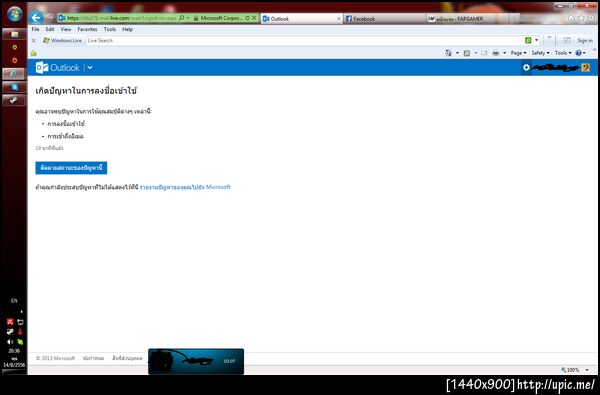The image size is (600, 395).
Task: Open the Safety dropdown menu
Action: pyautogui.click(x=540, y=53)
